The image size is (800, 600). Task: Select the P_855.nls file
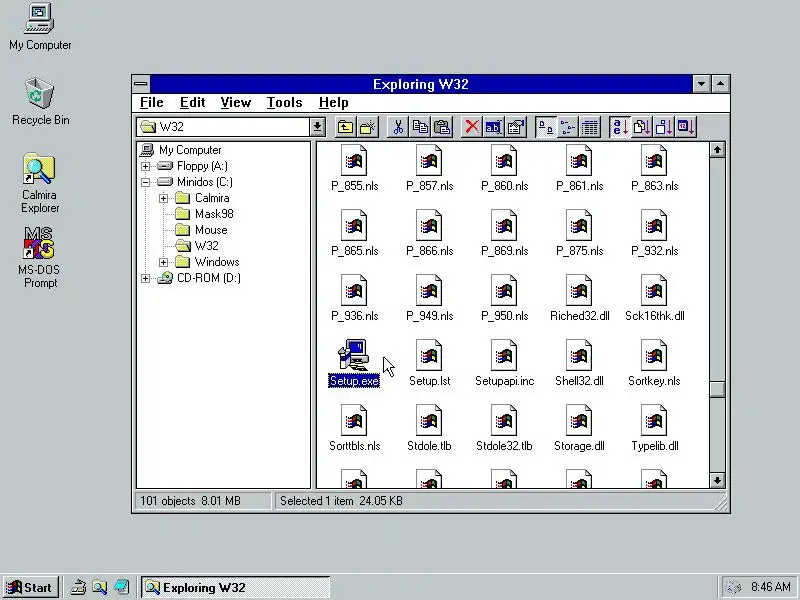pyautogui.click(x=354, y=168)
